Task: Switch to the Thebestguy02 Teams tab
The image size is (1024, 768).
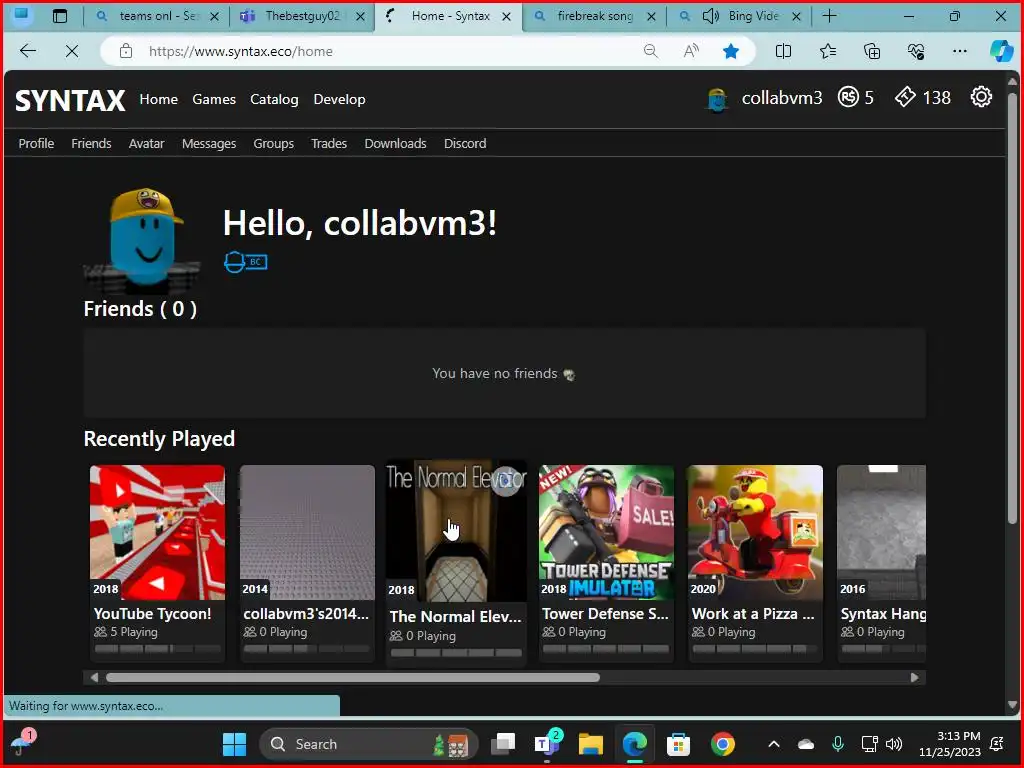Action: [x=302, y=16]
